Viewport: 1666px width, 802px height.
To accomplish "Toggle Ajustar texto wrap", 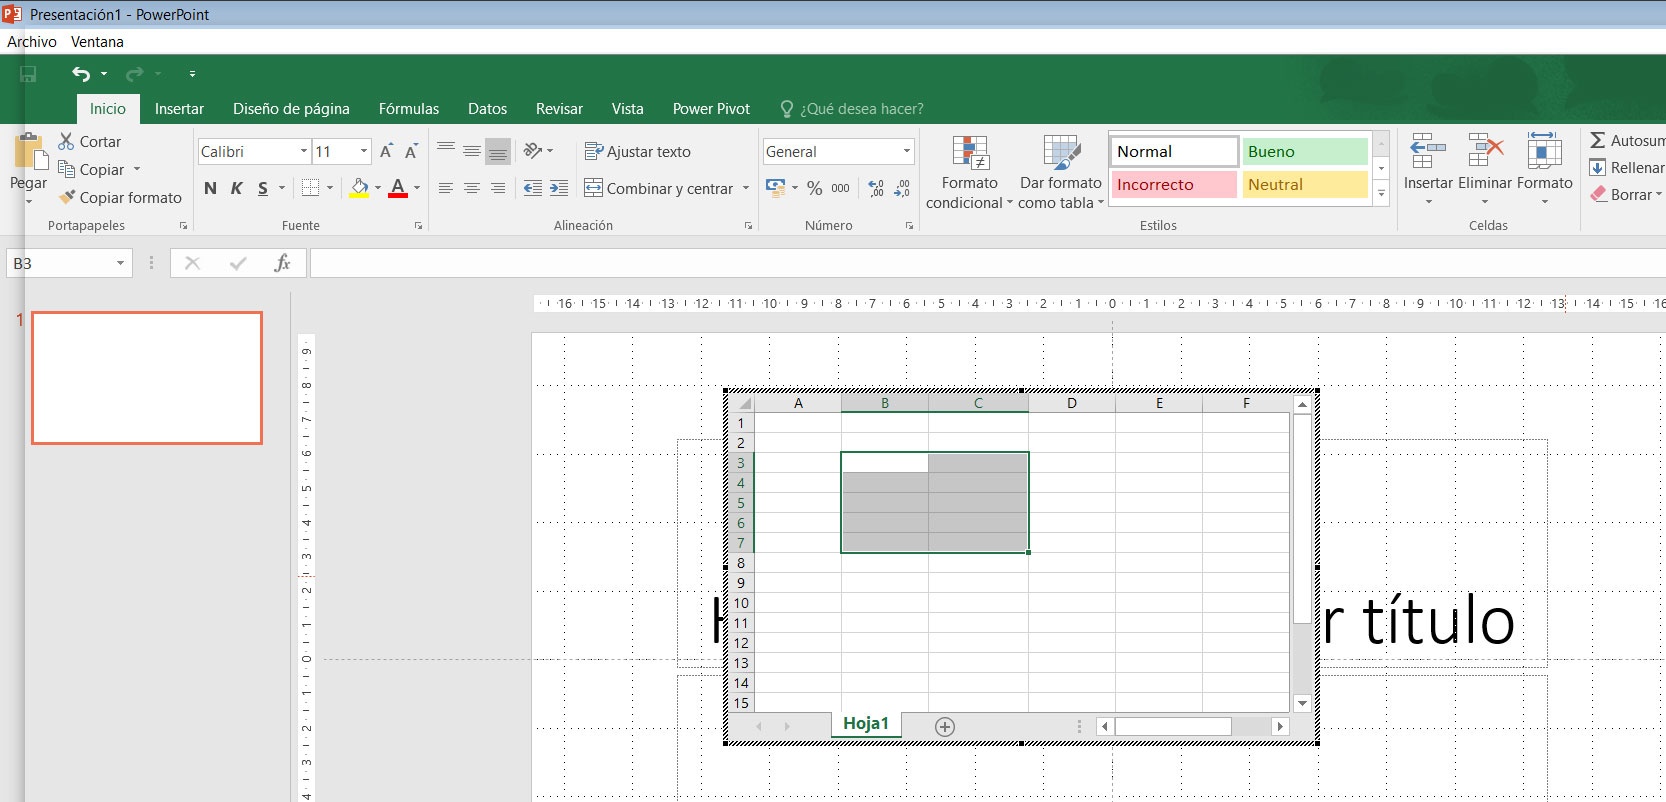I will 638,152.
